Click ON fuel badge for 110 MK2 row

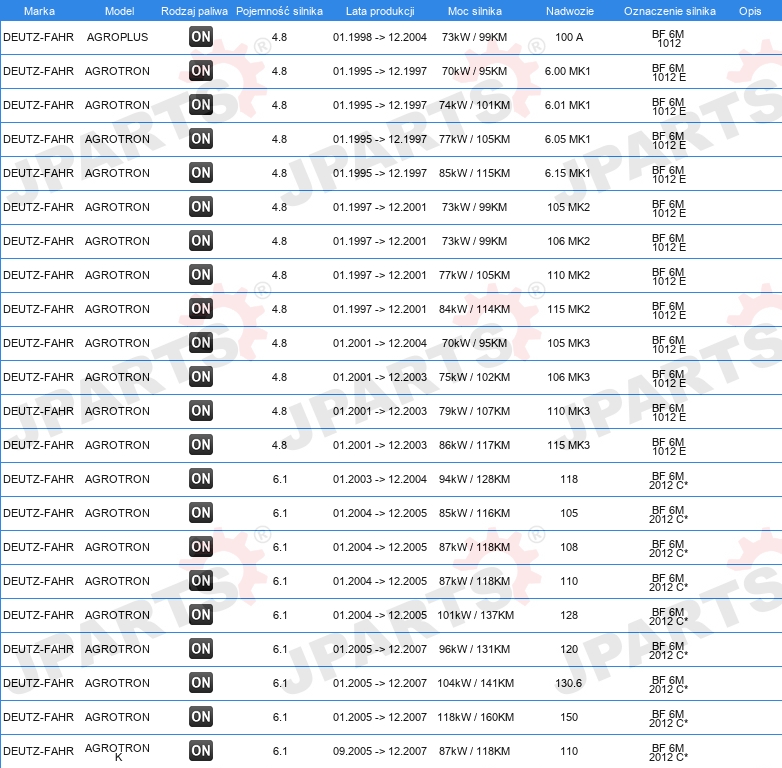(x=201, y=275)
